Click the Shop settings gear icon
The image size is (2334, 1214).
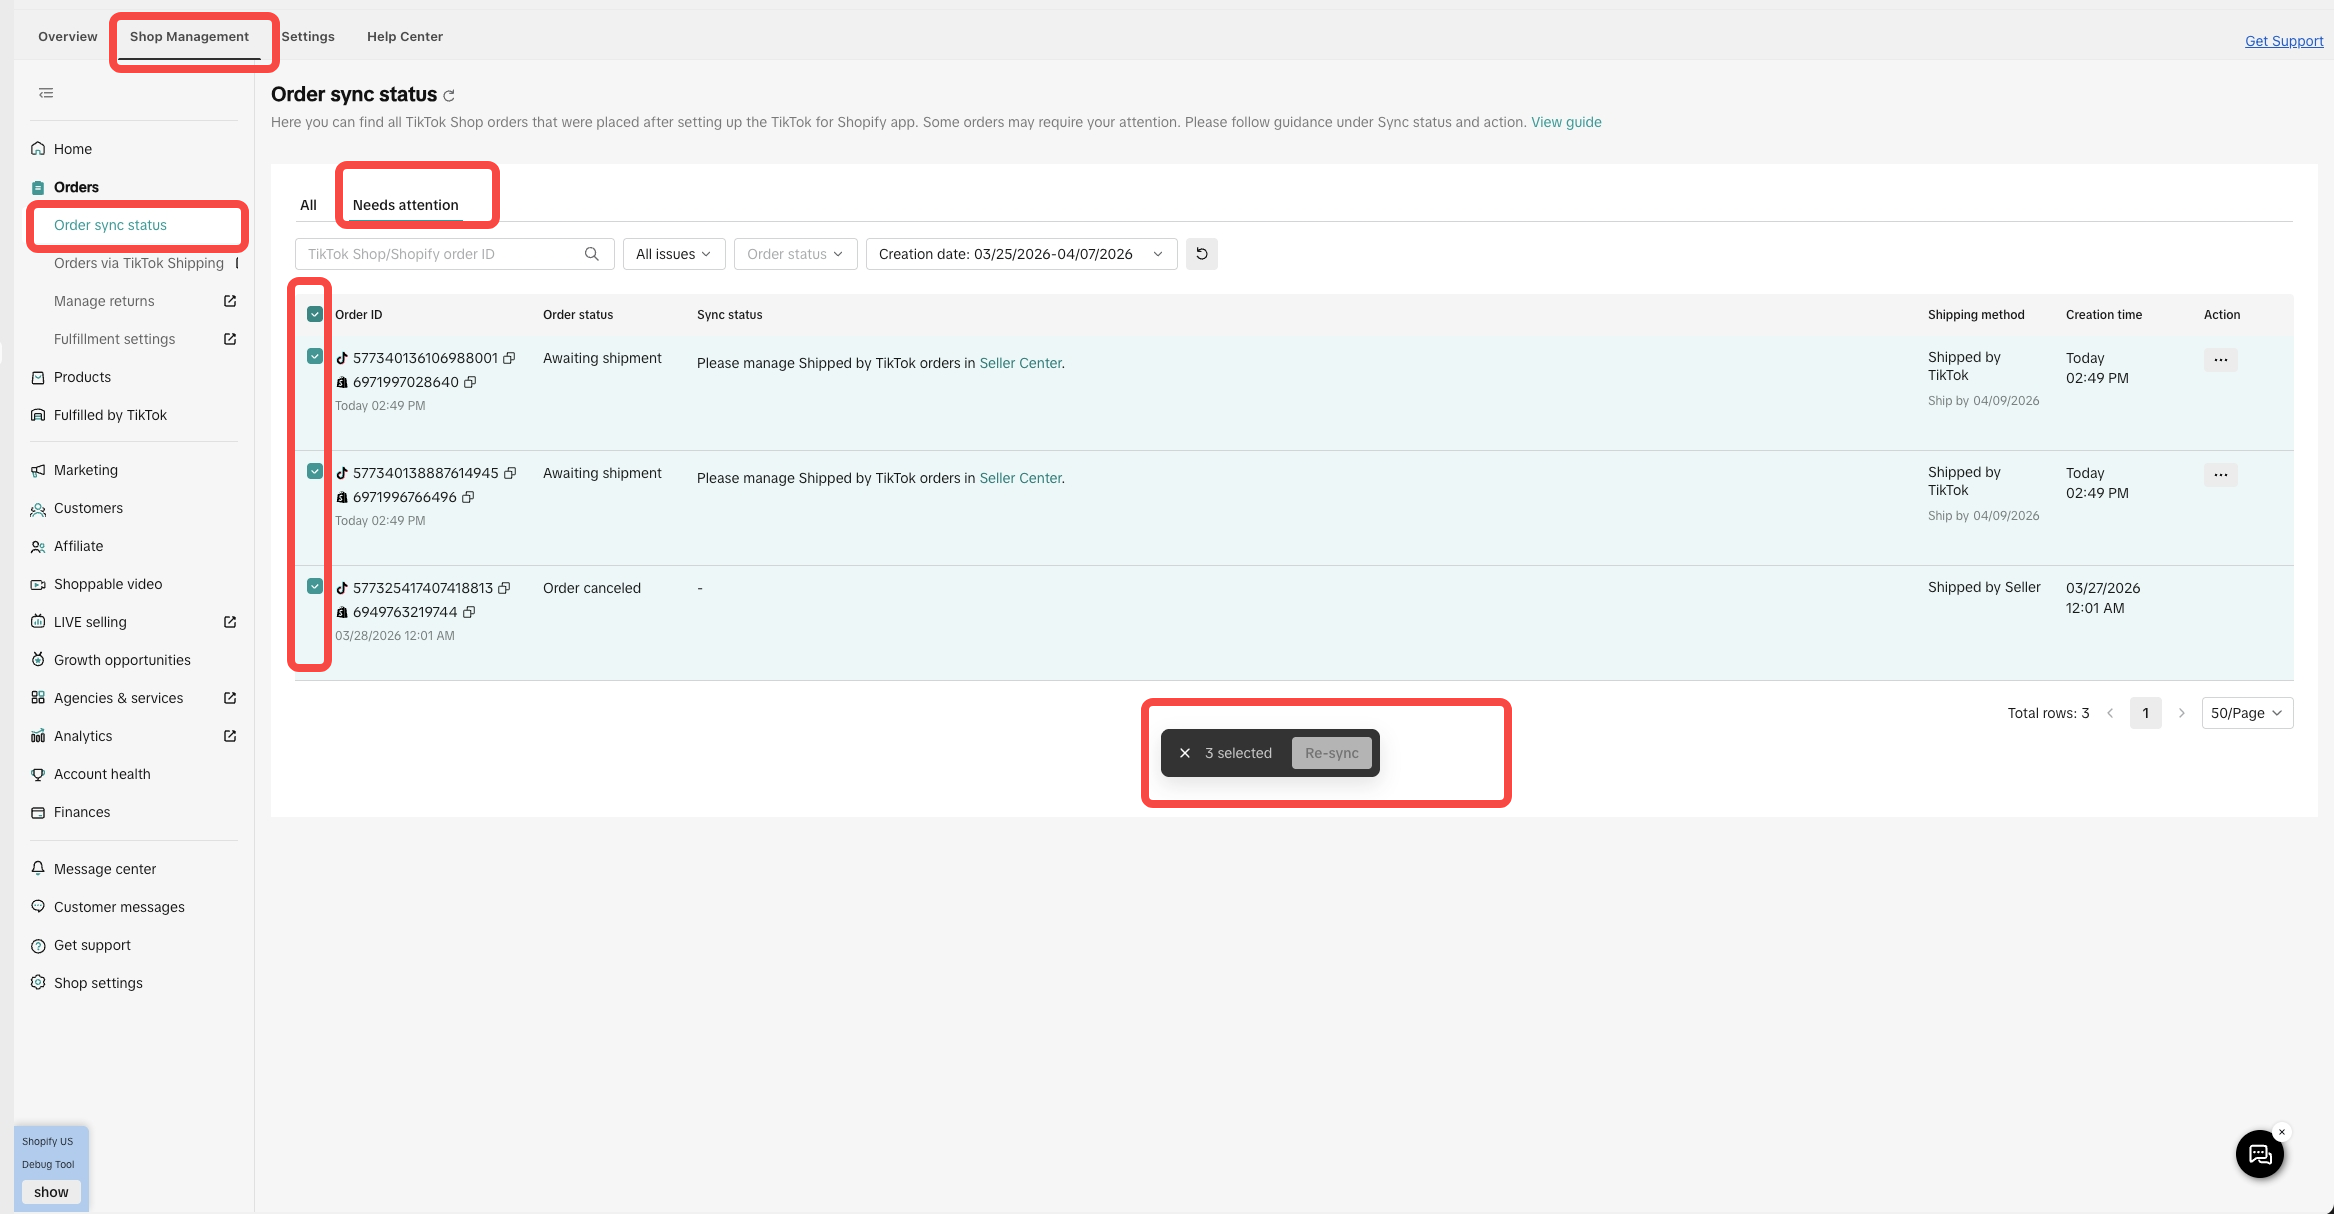pos(38,983)
